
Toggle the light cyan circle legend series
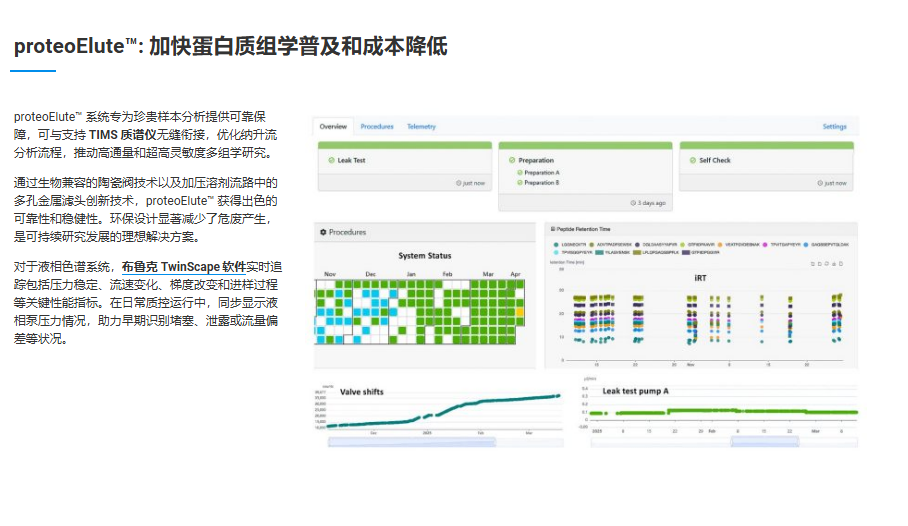tap(556, 252)
